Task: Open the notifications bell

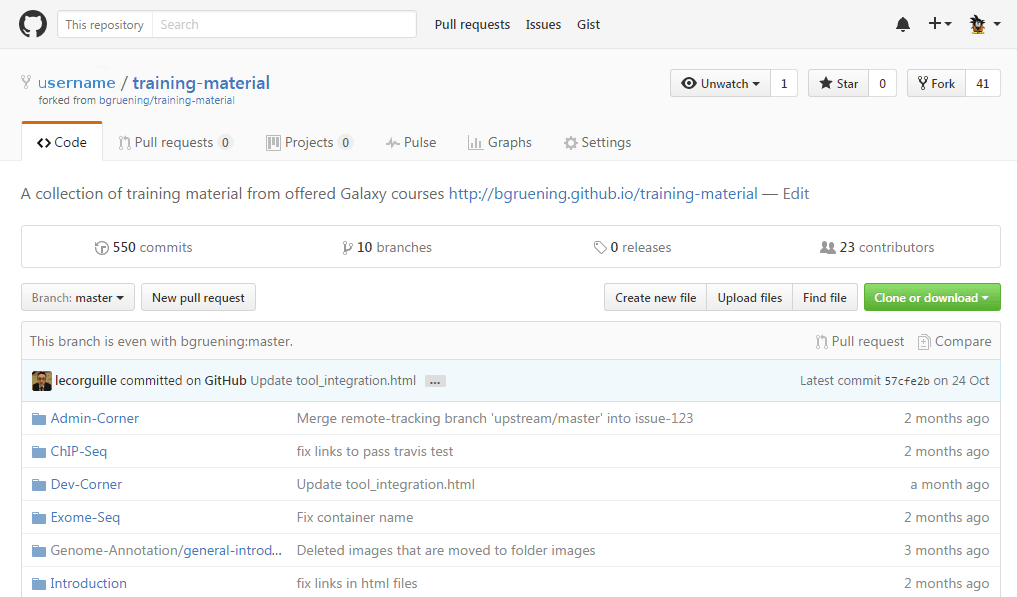Action: [x=902, y=24]
